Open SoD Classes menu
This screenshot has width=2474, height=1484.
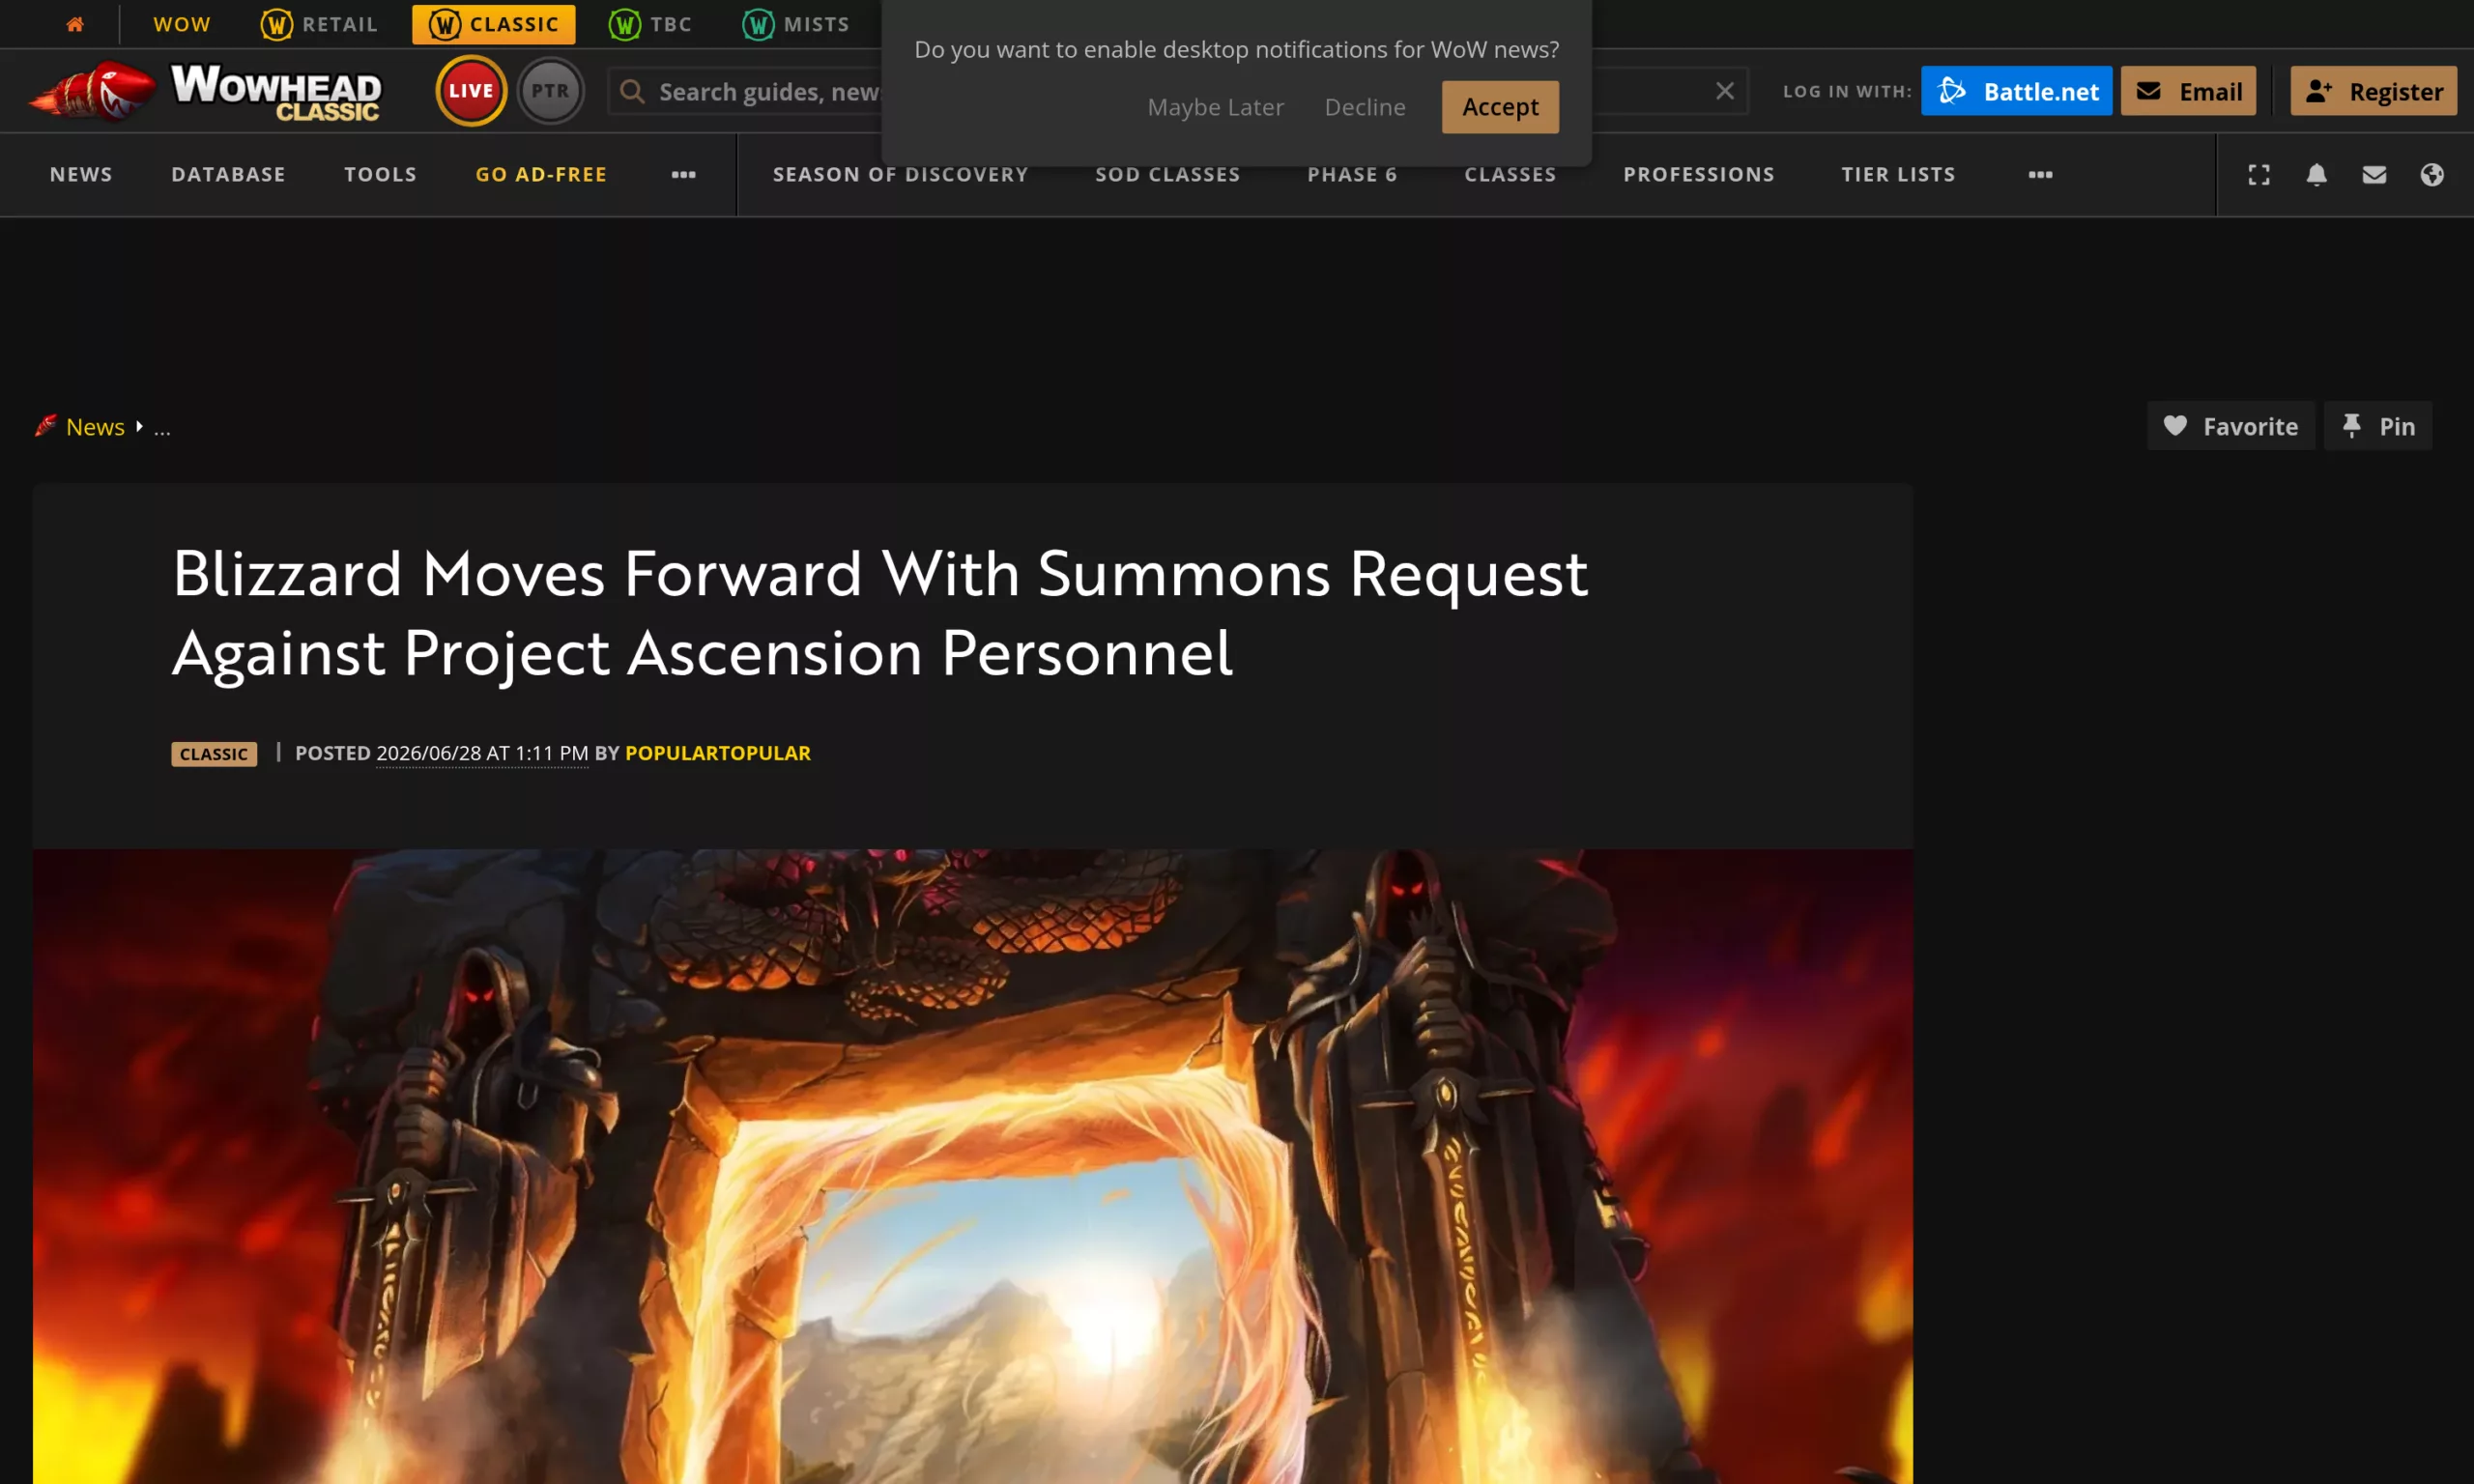pyautogui.click(x=1167, y=174)
